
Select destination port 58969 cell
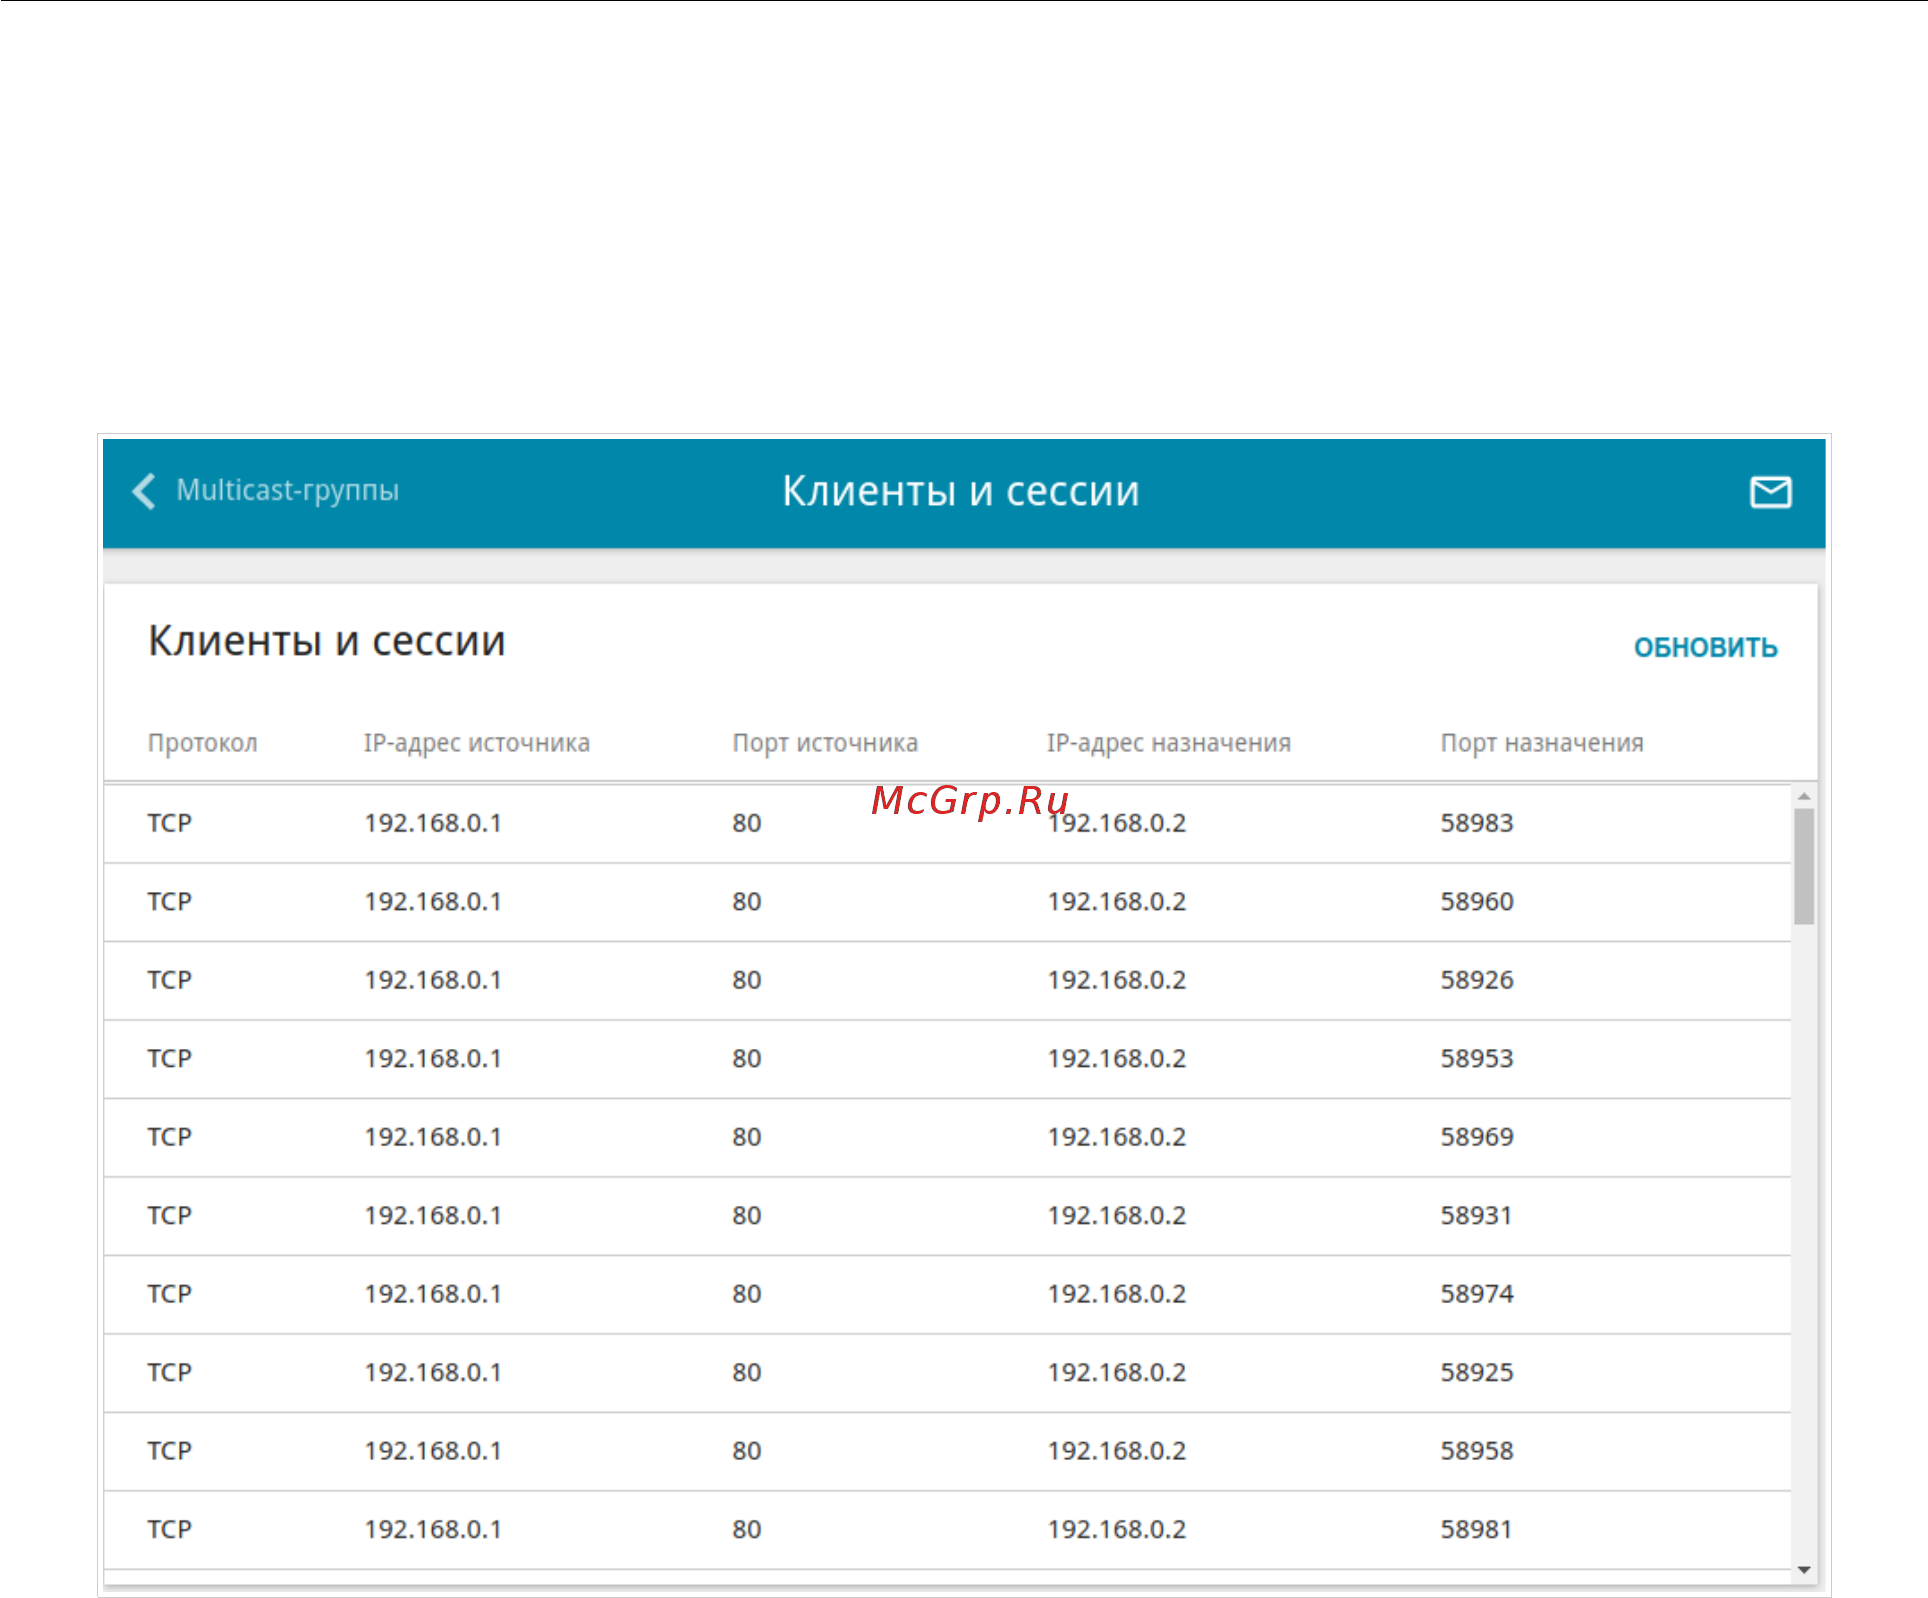click(x=1477, y=1137)
